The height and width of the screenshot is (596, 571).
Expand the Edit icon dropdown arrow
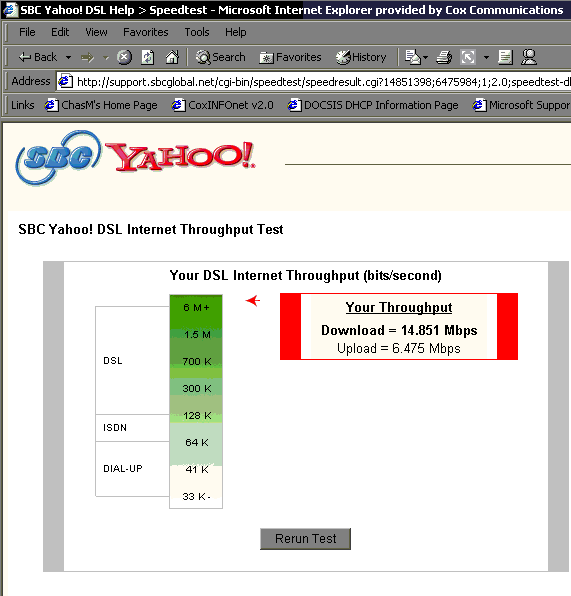point(486,58)
